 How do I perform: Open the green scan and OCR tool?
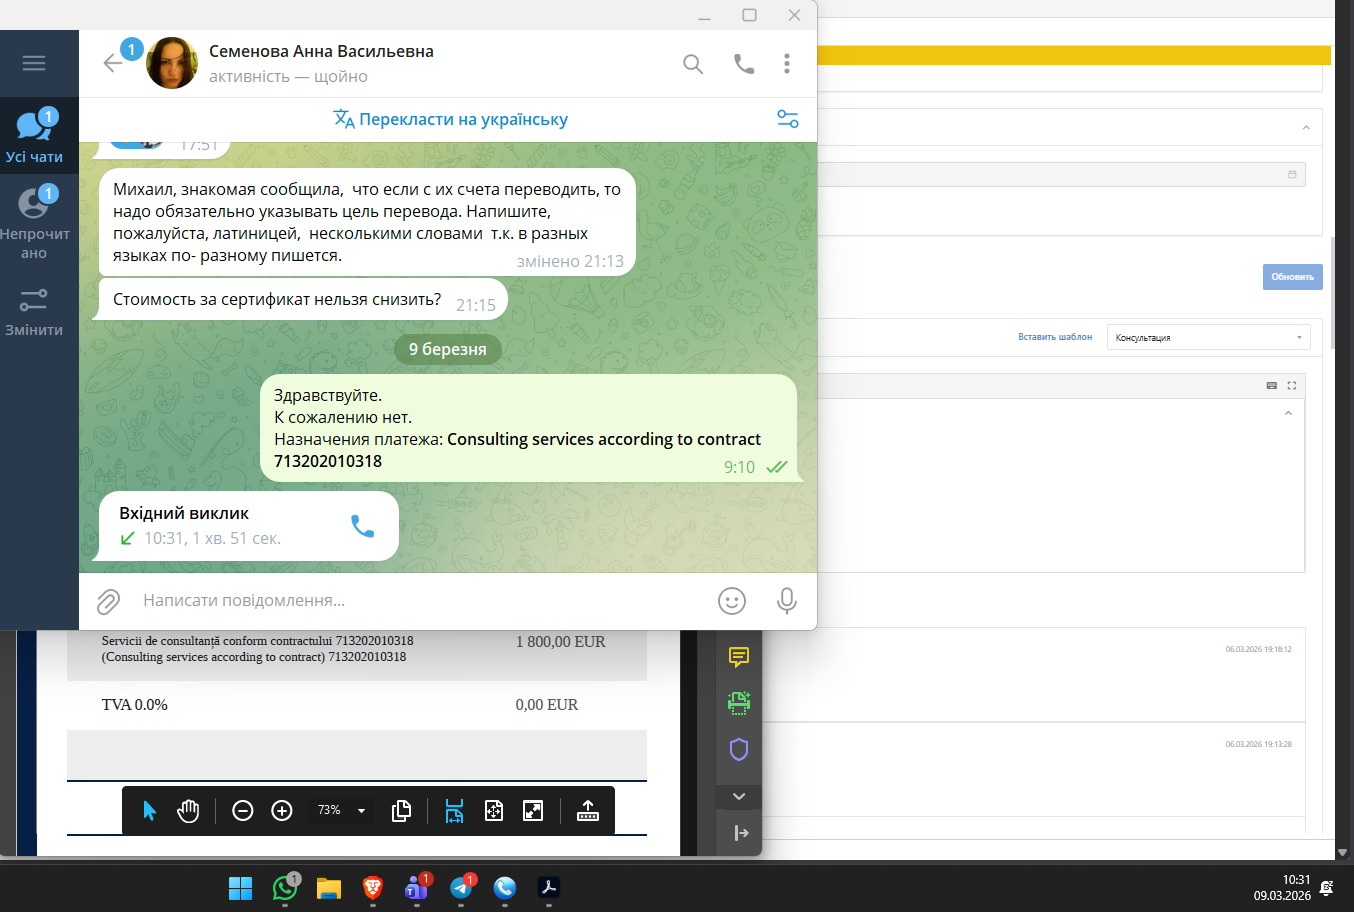[739, 703]
